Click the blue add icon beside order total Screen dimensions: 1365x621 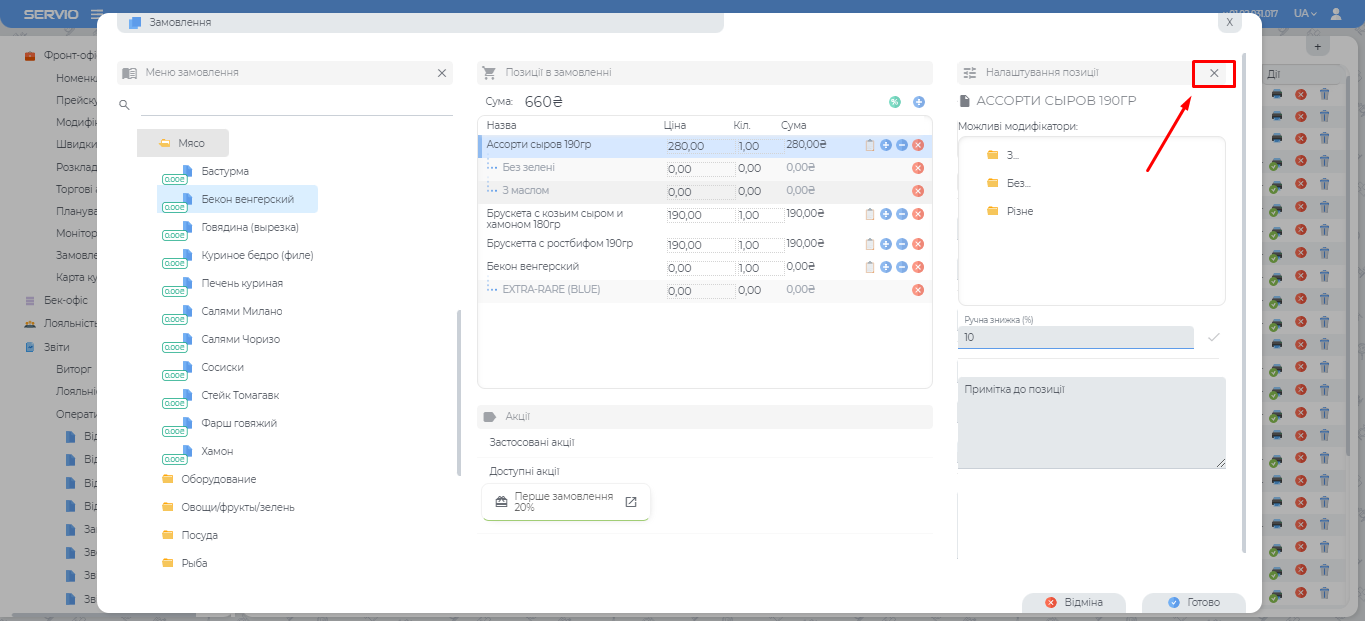coord(919,102)
